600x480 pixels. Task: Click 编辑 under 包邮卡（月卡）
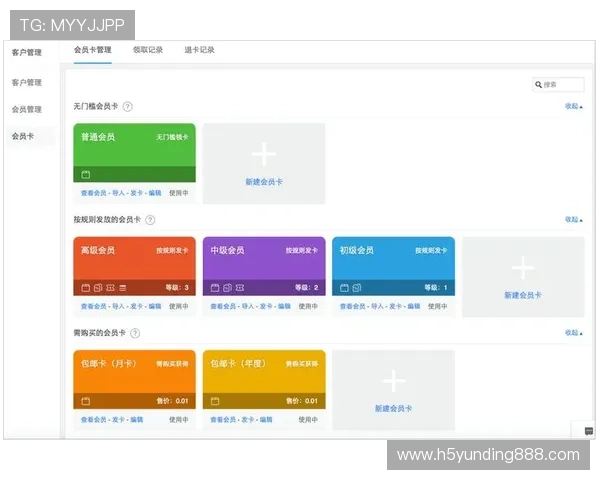137,420
